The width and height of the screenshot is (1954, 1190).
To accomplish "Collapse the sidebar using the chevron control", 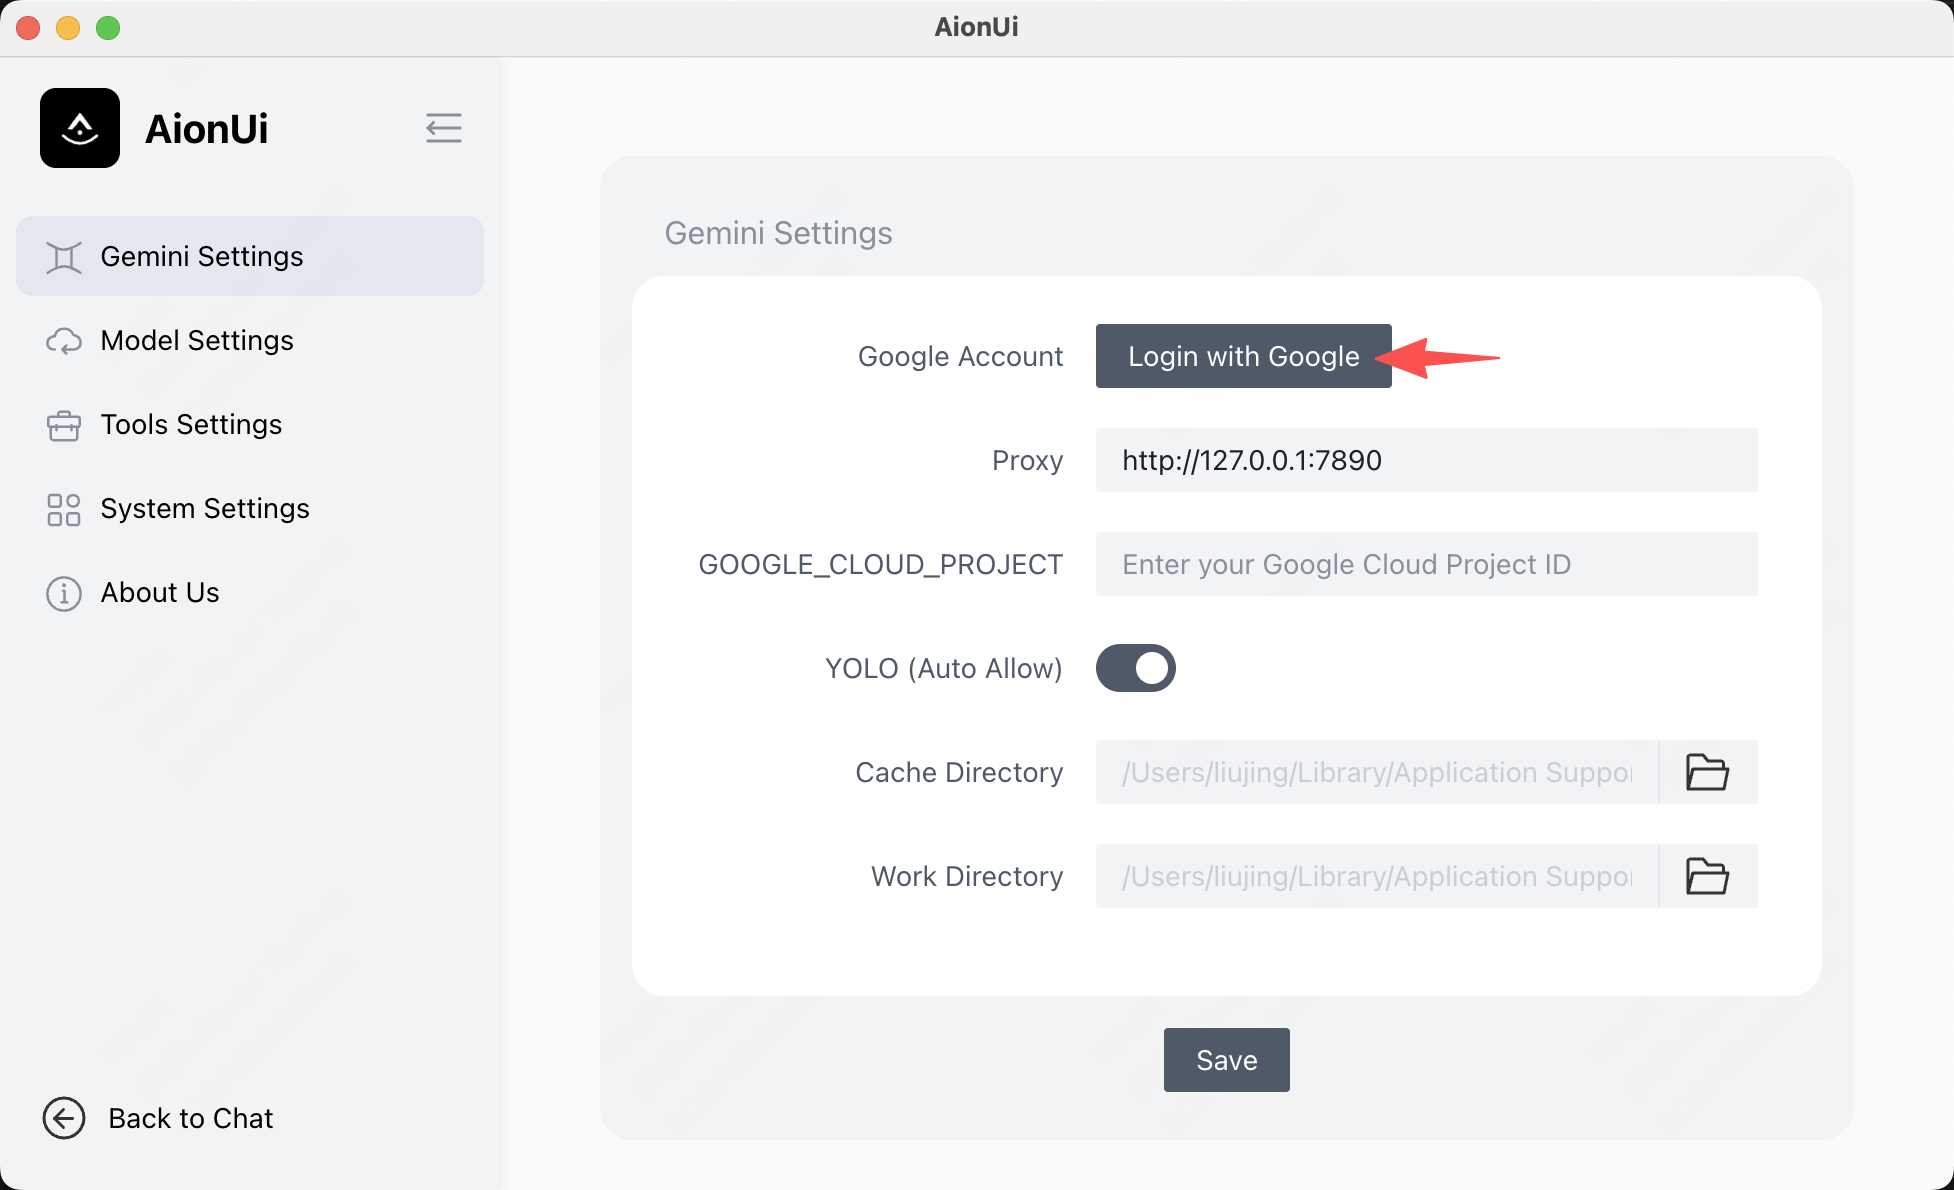I will click(x=444, y=128).
